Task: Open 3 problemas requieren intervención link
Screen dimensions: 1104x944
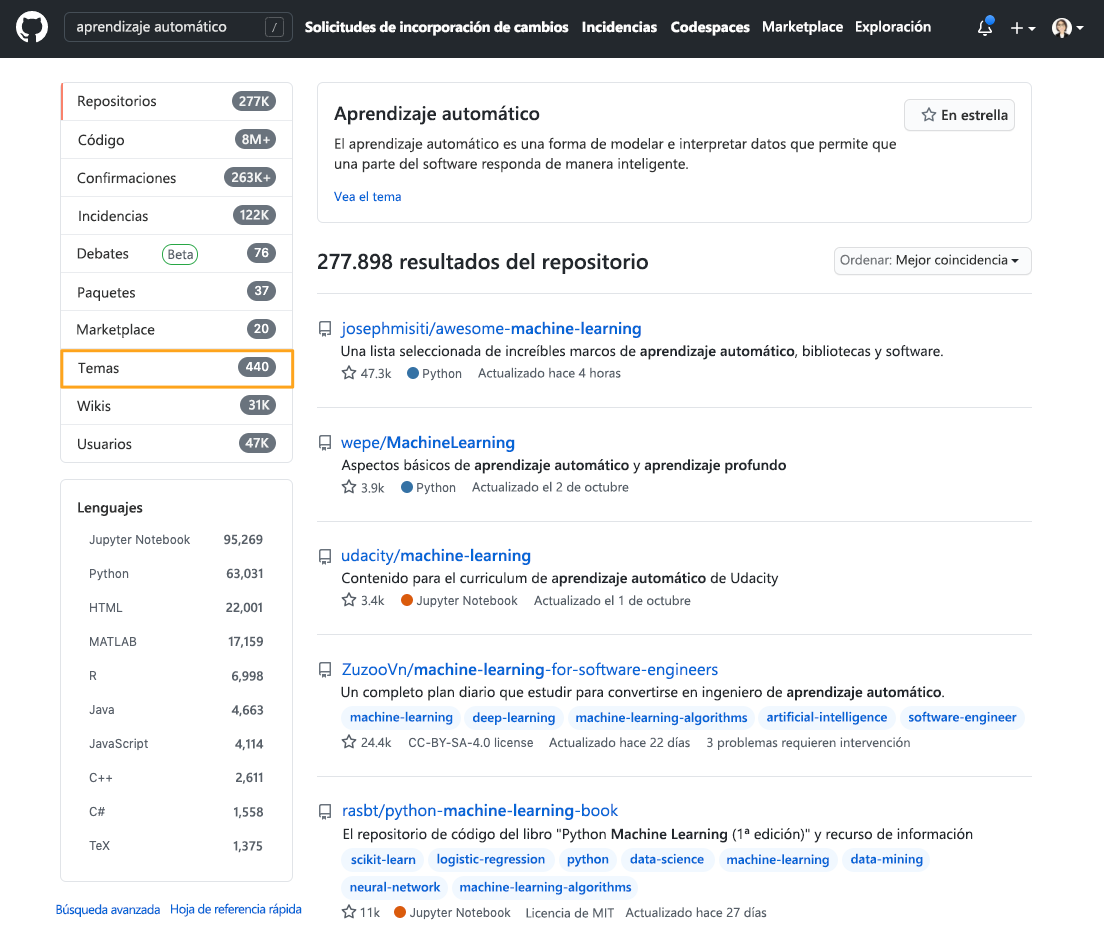Action: pyautogui.click(x=808, y=743)
